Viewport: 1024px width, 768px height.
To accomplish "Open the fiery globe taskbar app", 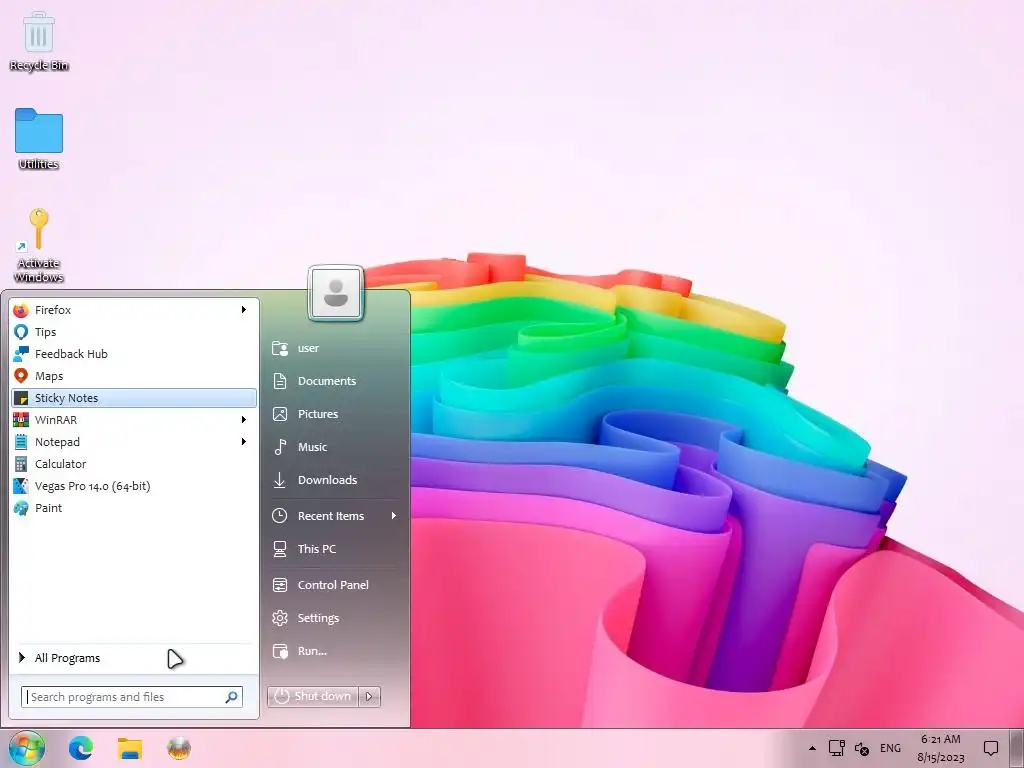I will coord(179,748).
